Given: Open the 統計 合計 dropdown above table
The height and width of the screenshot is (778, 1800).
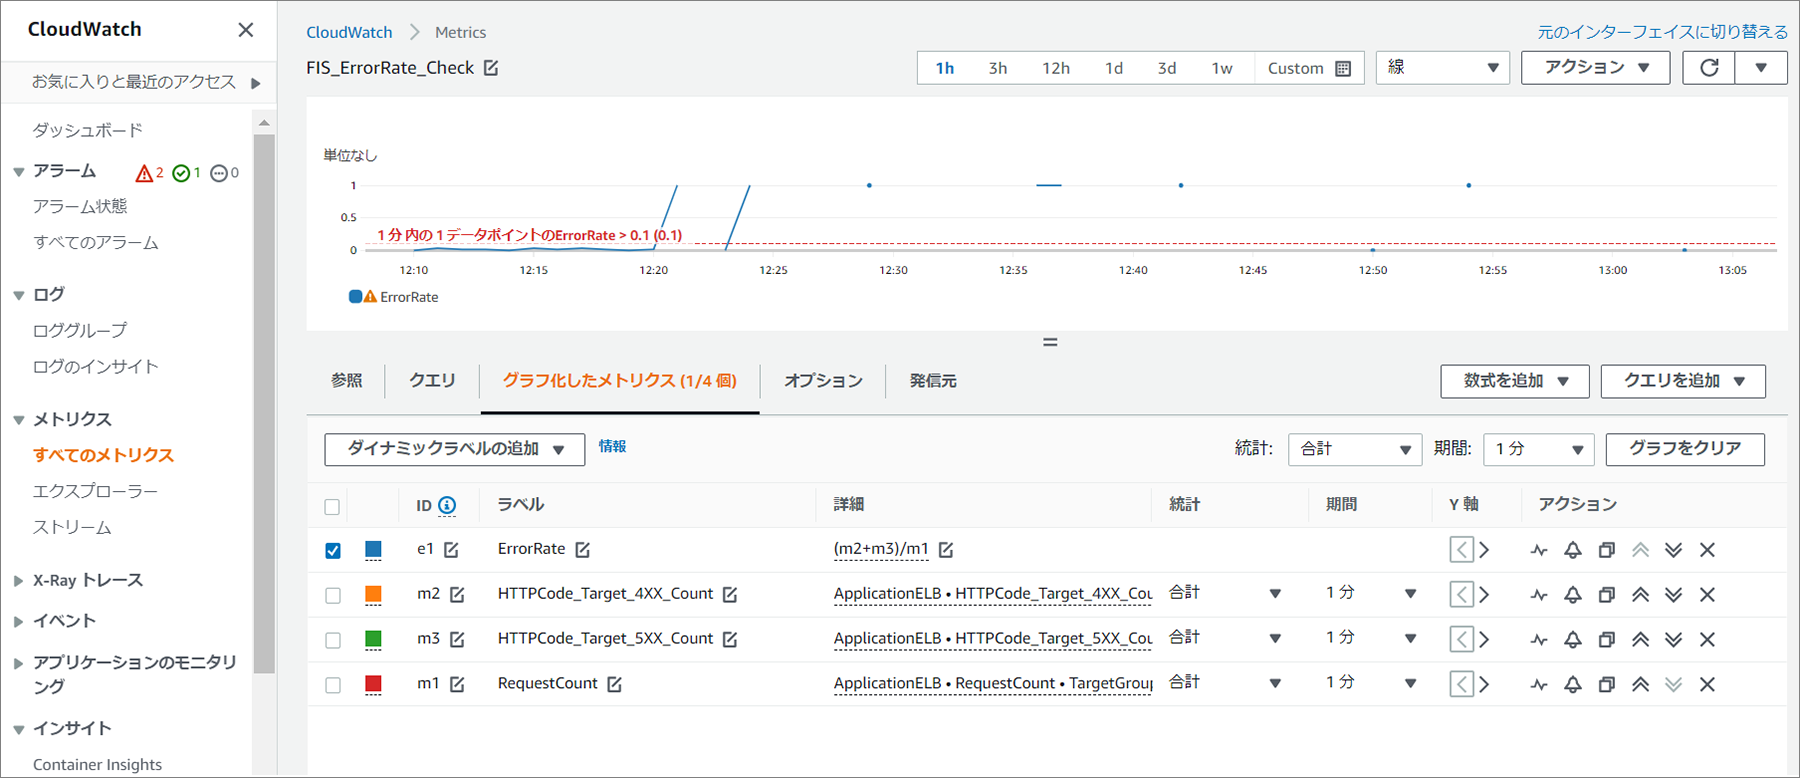Looking at the screenshot, I should point(1355,449).
